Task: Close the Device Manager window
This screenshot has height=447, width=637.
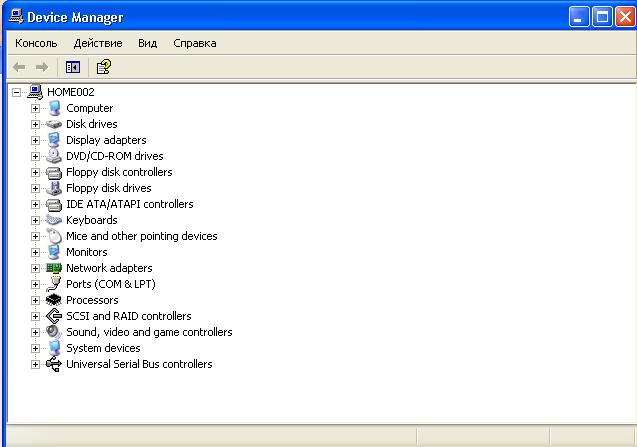Action: tap(626, 17)
